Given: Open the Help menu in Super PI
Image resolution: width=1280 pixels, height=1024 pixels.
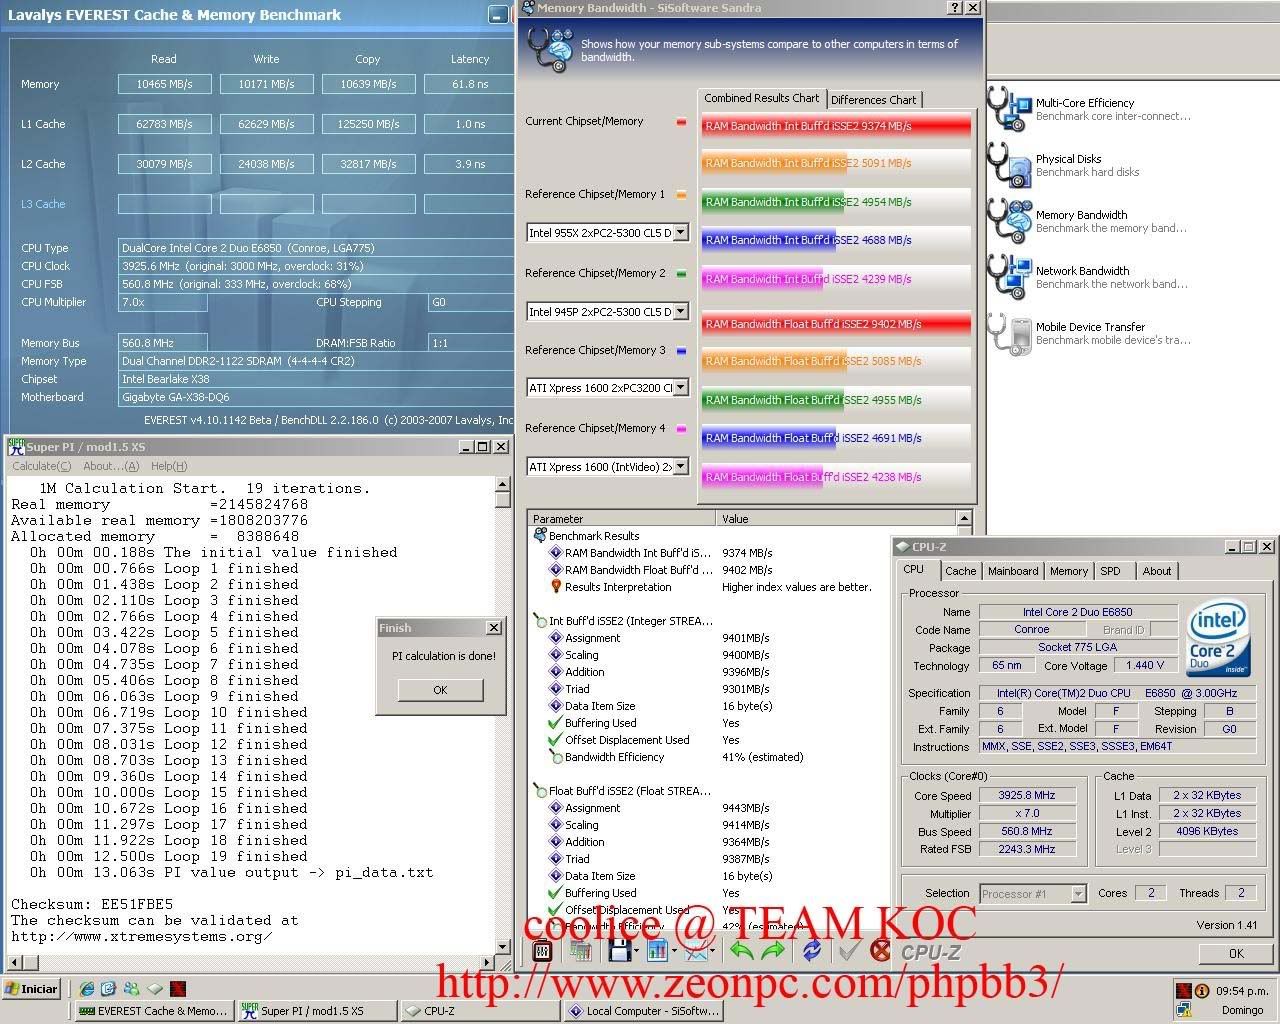Looking at the screenshot, I should 169,466.
